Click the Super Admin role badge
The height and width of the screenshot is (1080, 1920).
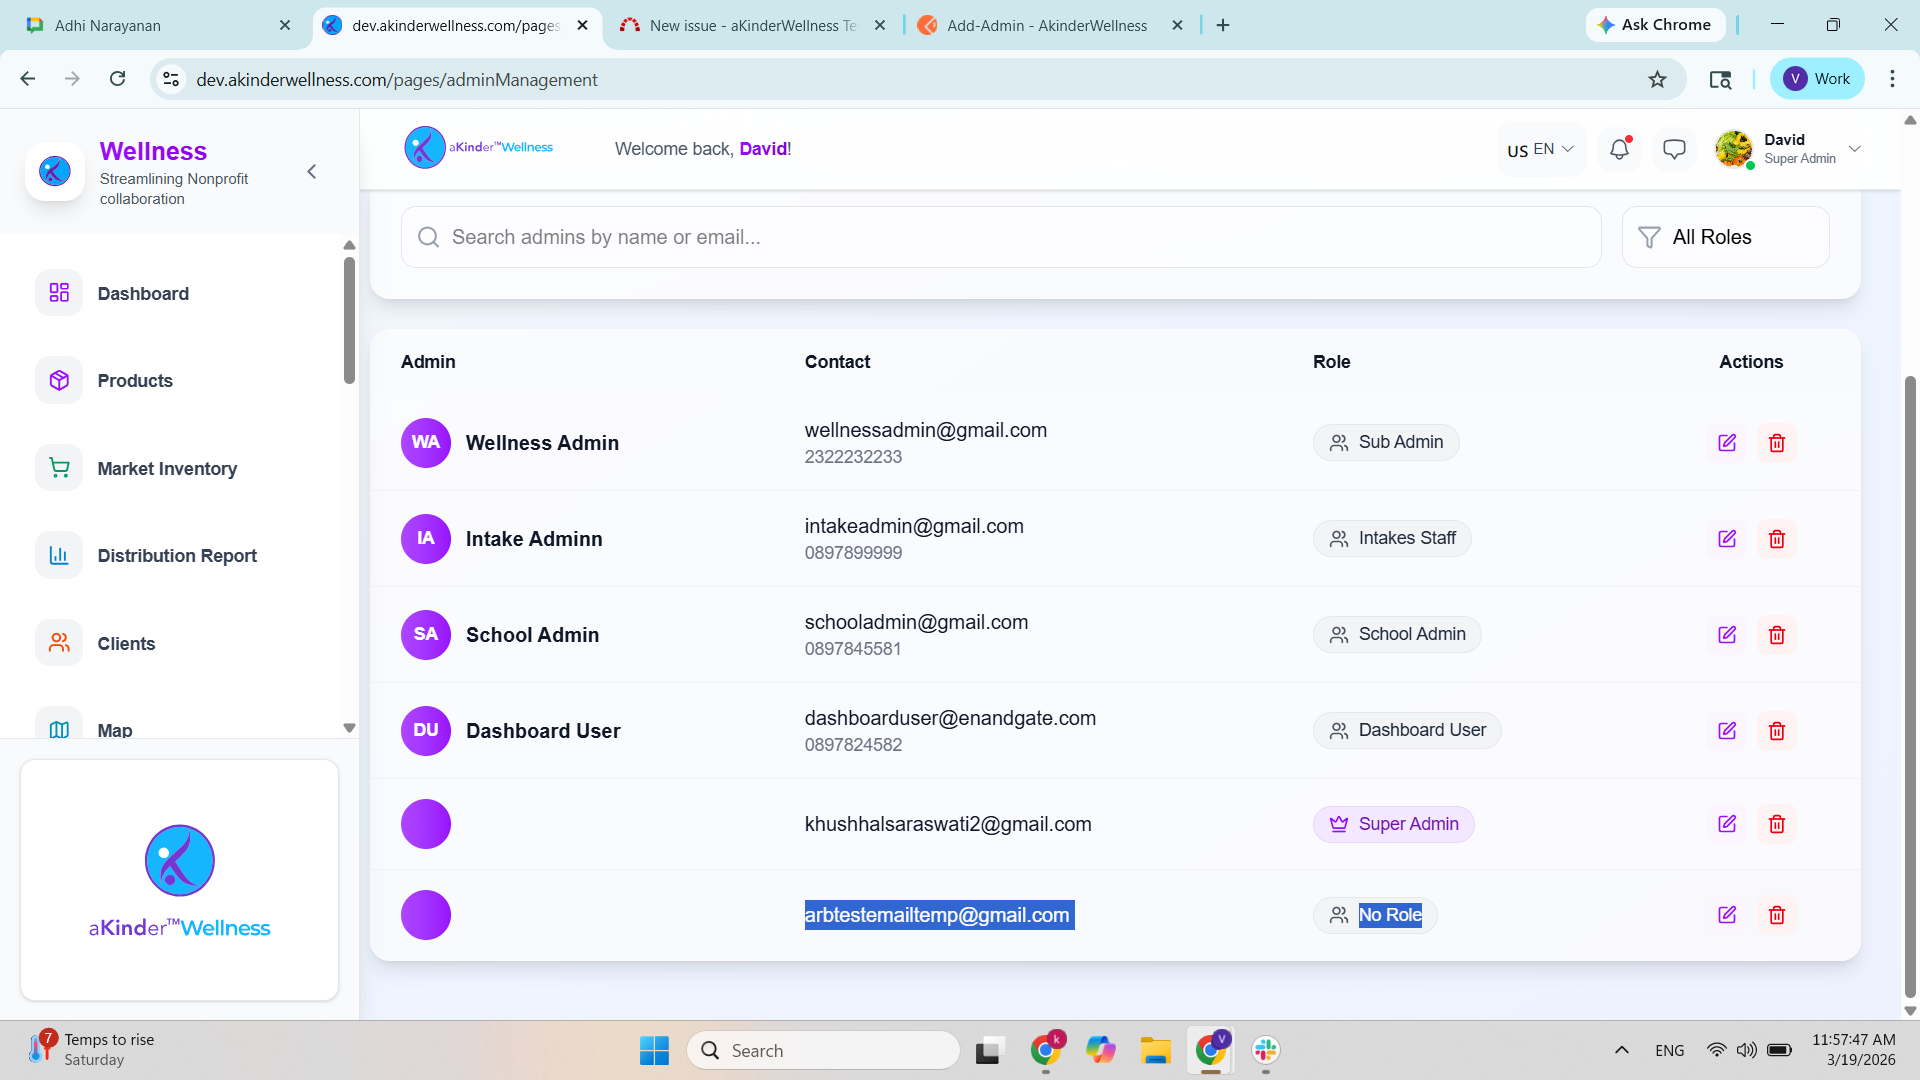(x=1393, y=824)
